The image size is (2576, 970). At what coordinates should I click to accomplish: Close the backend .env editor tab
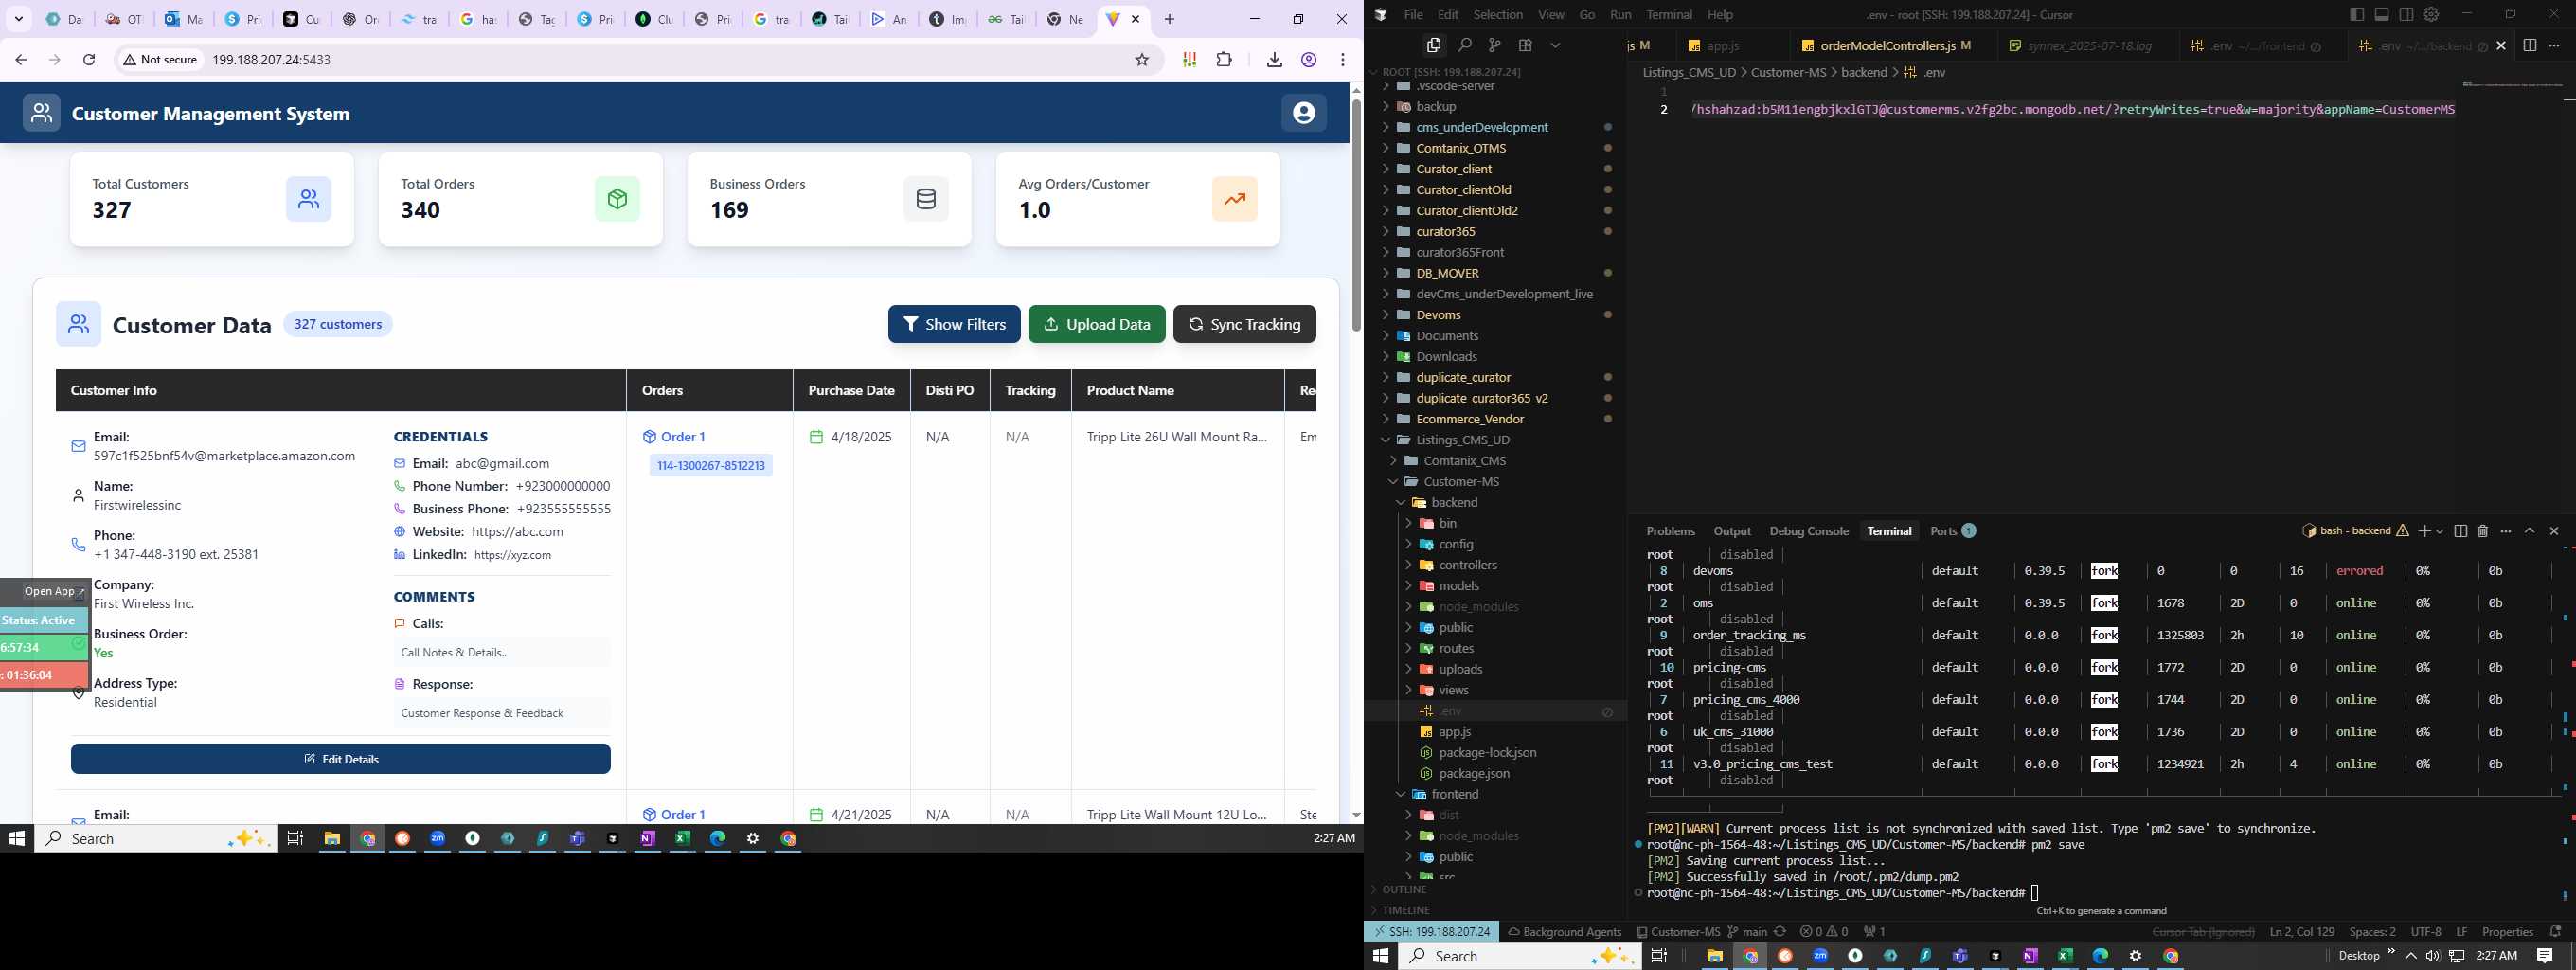[2501, 46]
